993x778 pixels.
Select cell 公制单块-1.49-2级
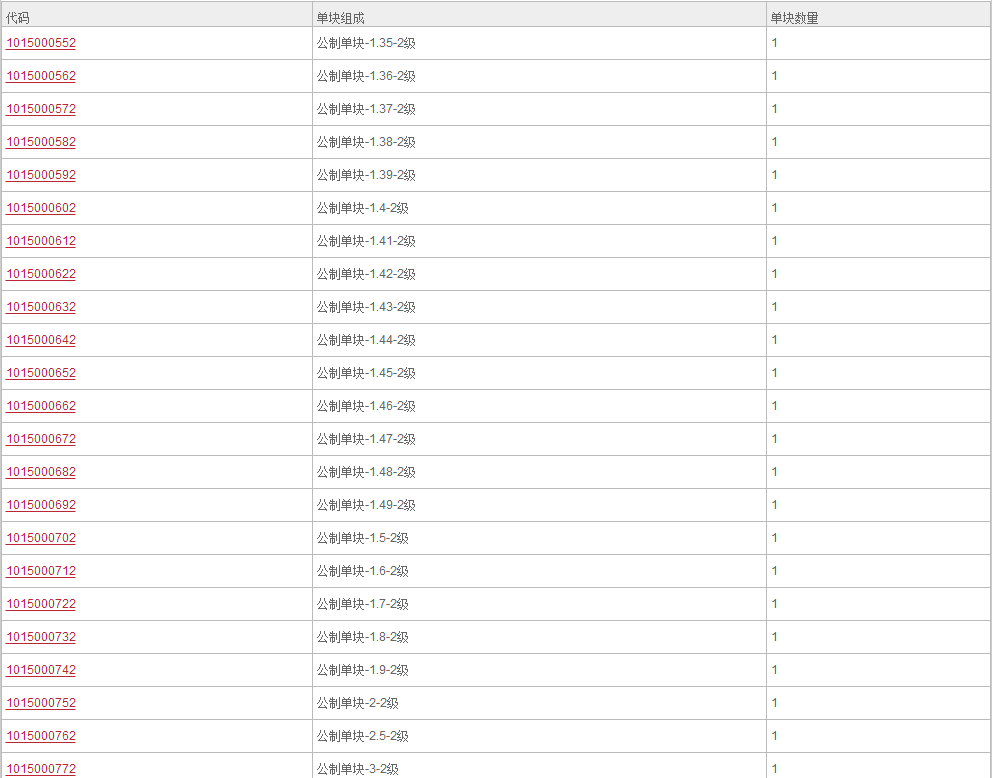point(539,505)
